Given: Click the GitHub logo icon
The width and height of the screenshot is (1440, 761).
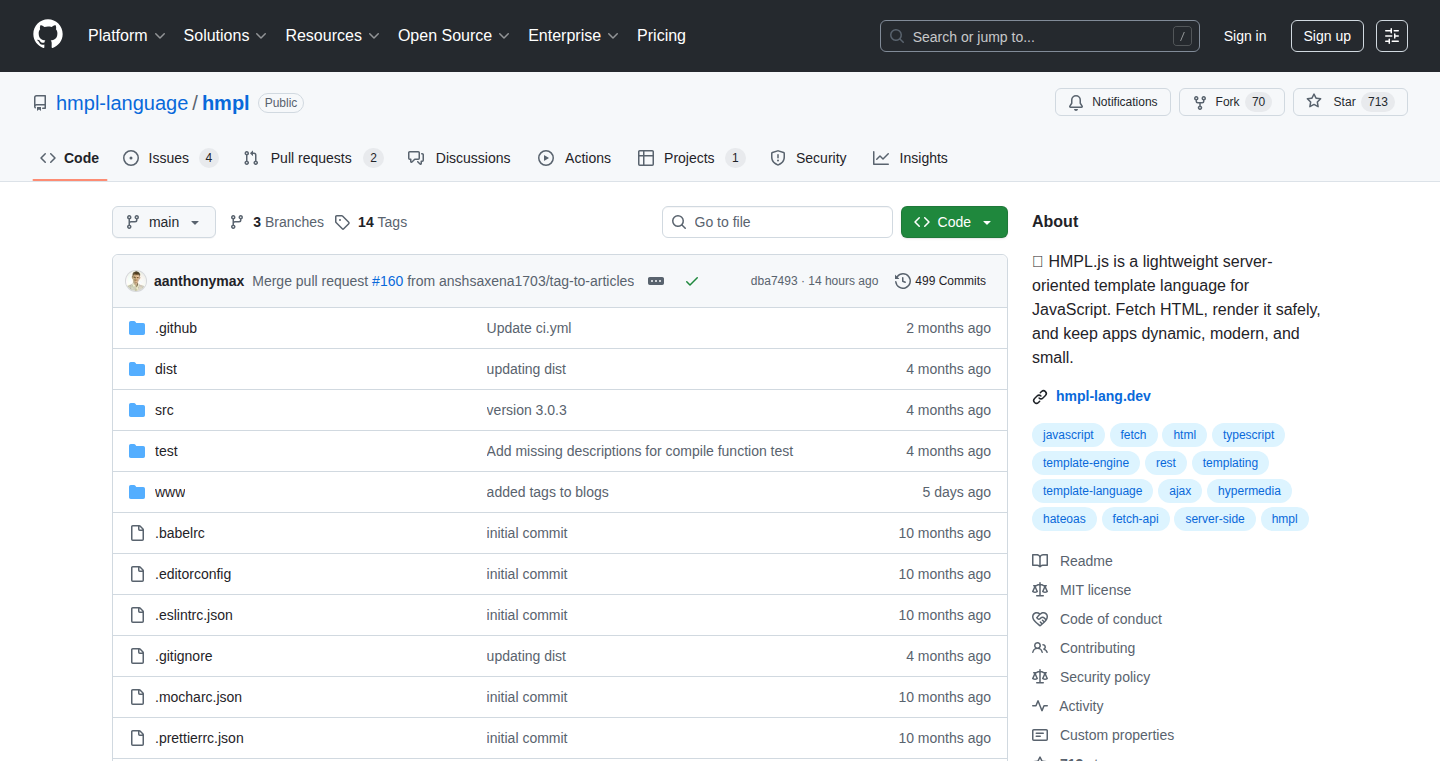Looking at the screenshot, I should [x=48, y=35].
